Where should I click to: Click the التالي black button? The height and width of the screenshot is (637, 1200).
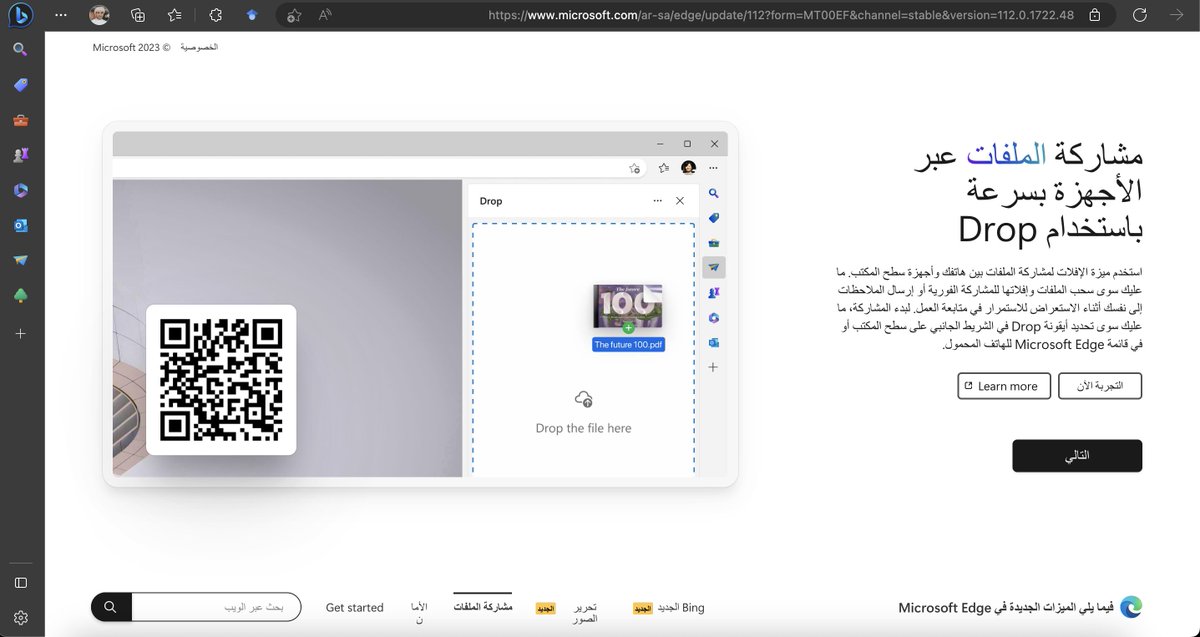(x=1077, y=455)
